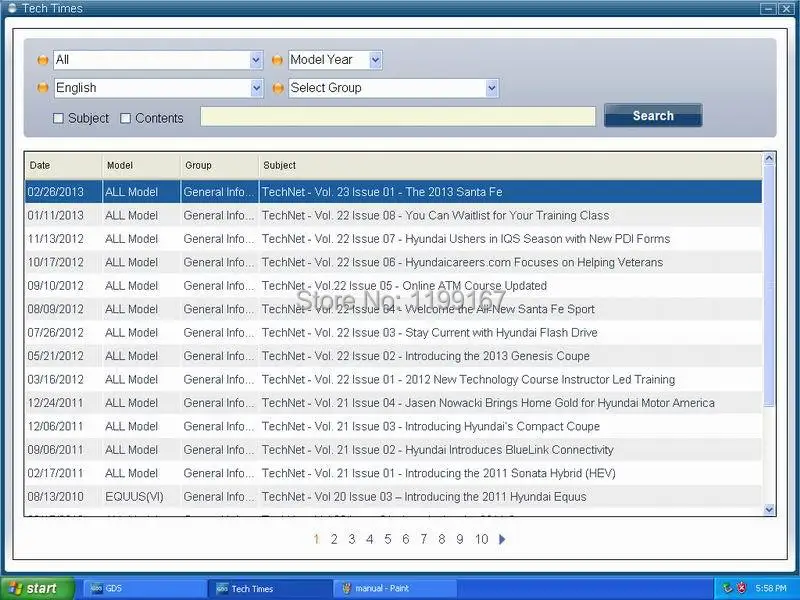800x600 pixels.
Task: Switch to manual - Paint taskbar window
Action: pos(395,588)
